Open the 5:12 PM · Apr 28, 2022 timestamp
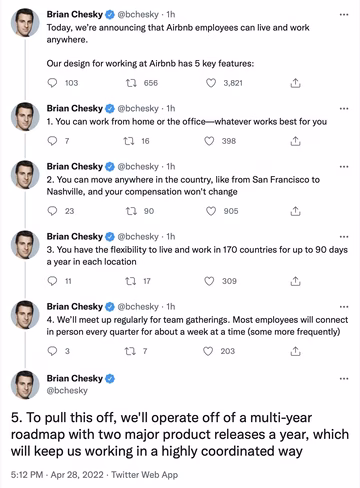The image size is (360, 488). coord(57,474)
